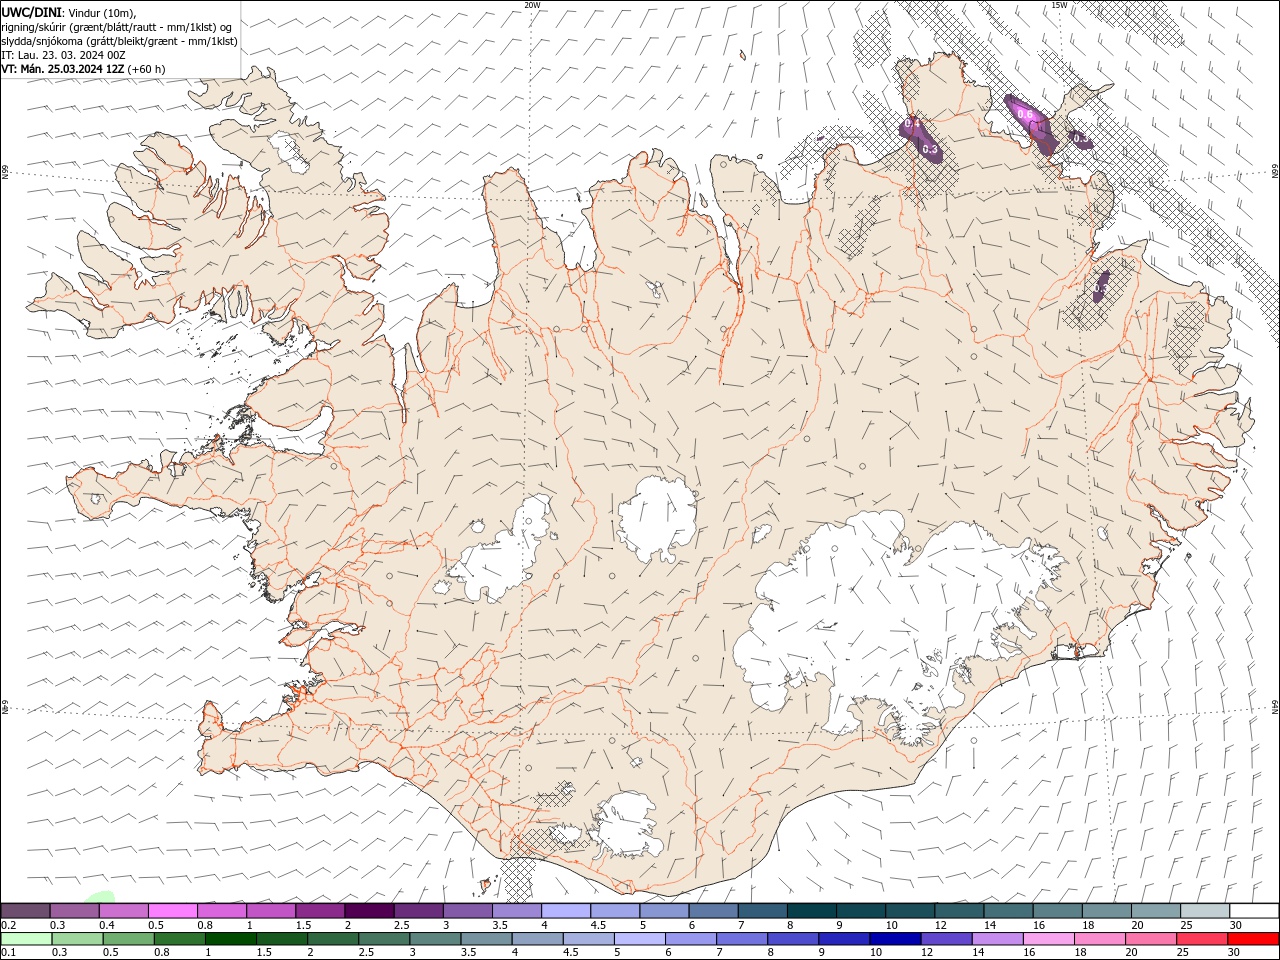The height and width of the screenshot is (960, 1280).
Task: Click the bright red 30 rain-scale swatch
Action: click(x=1253, y=939)
